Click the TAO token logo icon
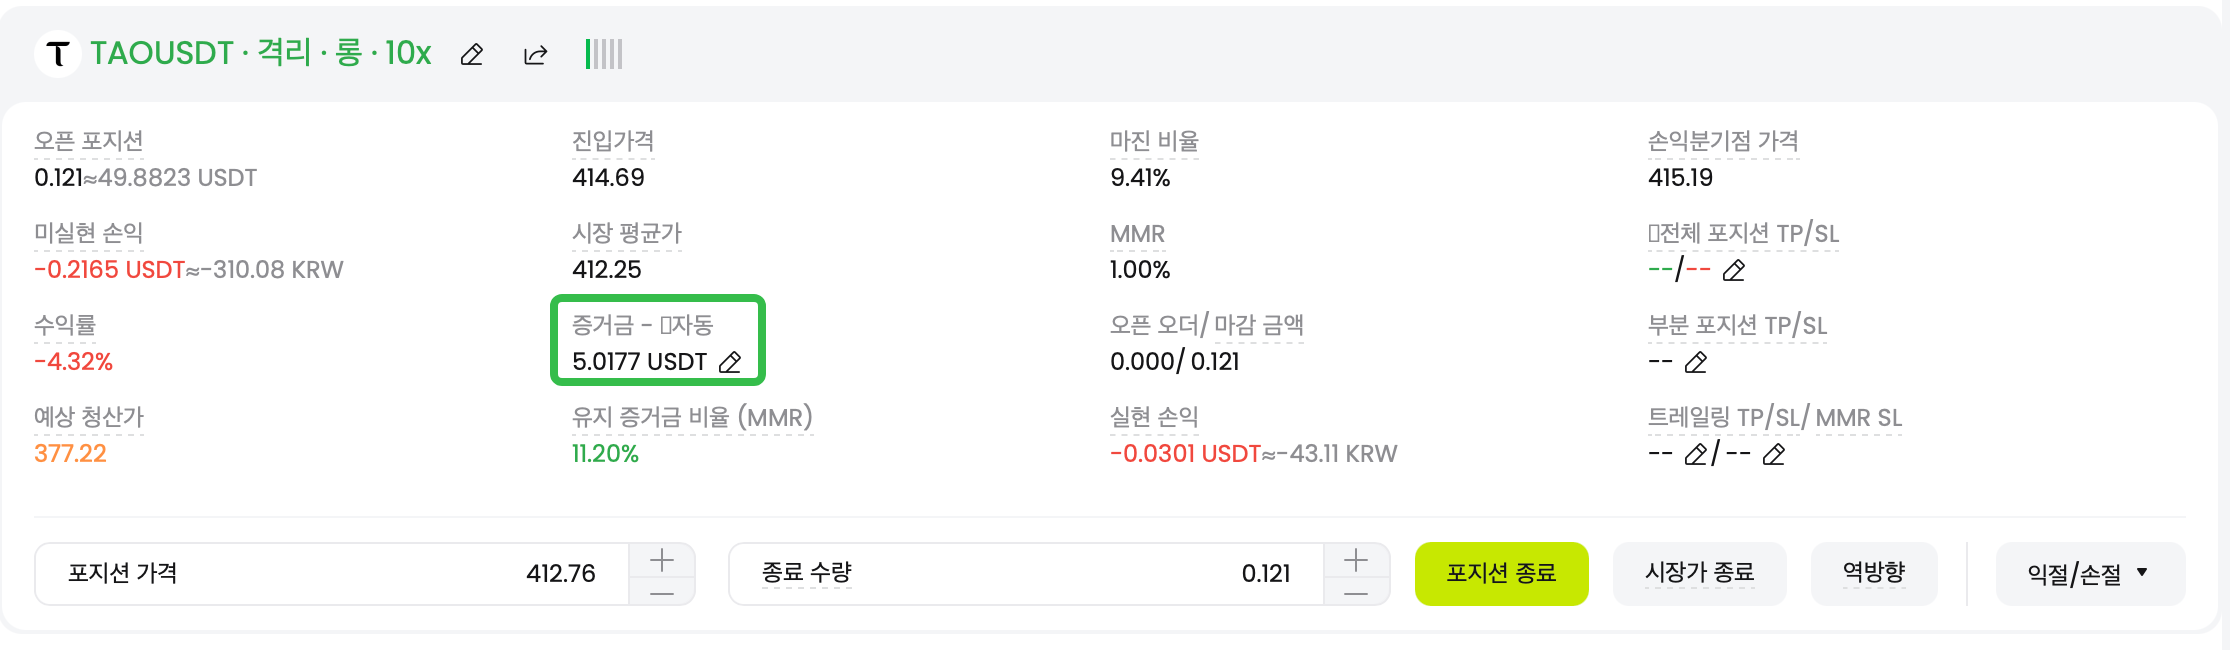This screenshot has height=650, width=2230. click(58, 54)
